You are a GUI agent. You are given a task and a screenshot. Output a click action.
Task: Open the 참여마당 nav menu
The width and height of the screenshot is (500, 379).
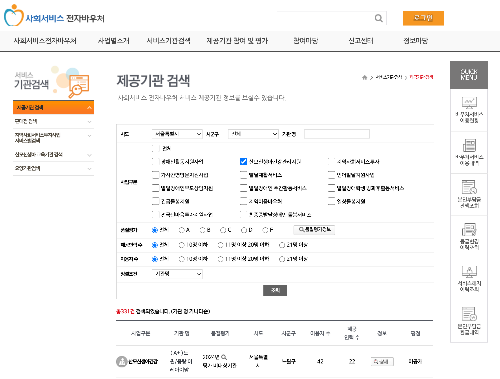click(305, 41)
